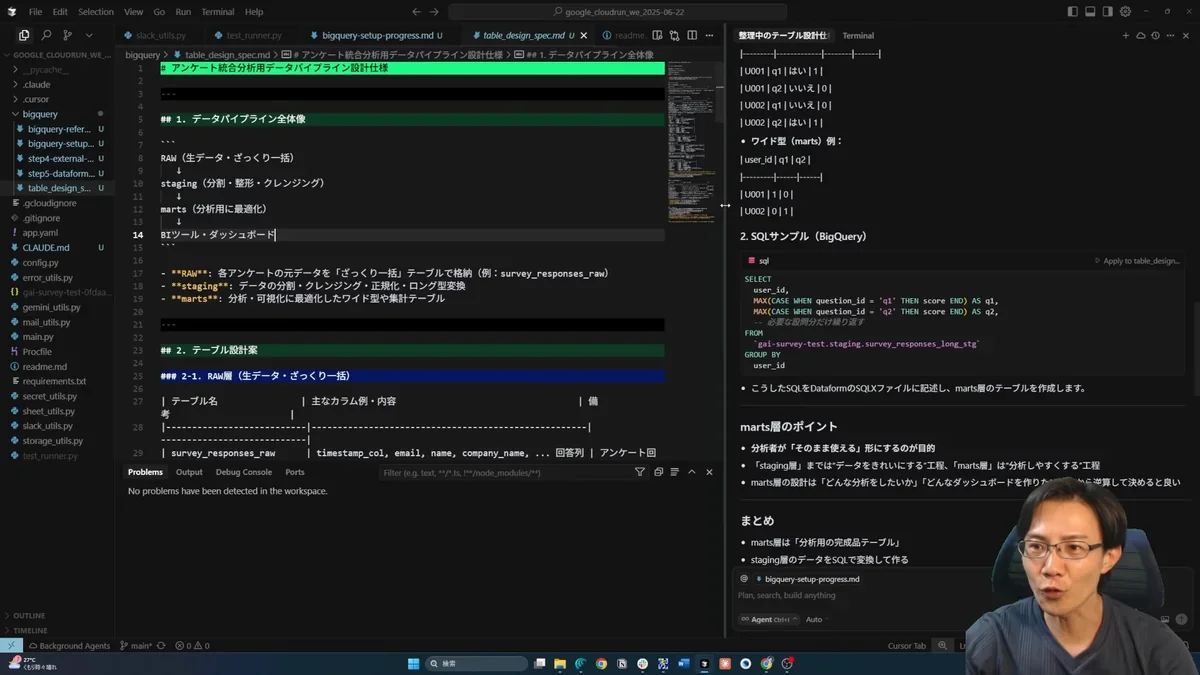Click the navigate back arrow
This screenshot has width=1200, height=675.
pyautogui.click(x=417, y=12)
